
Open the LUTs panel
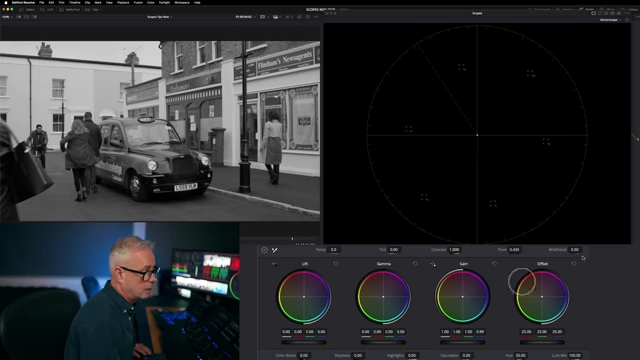47,9
